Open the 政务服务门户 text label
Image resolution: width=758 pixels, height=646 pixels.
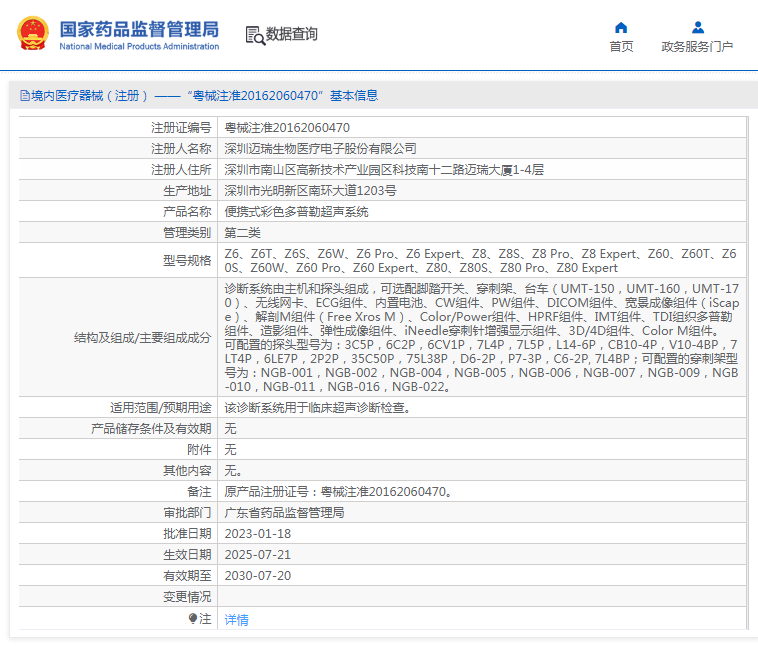(x=697, y=47)
